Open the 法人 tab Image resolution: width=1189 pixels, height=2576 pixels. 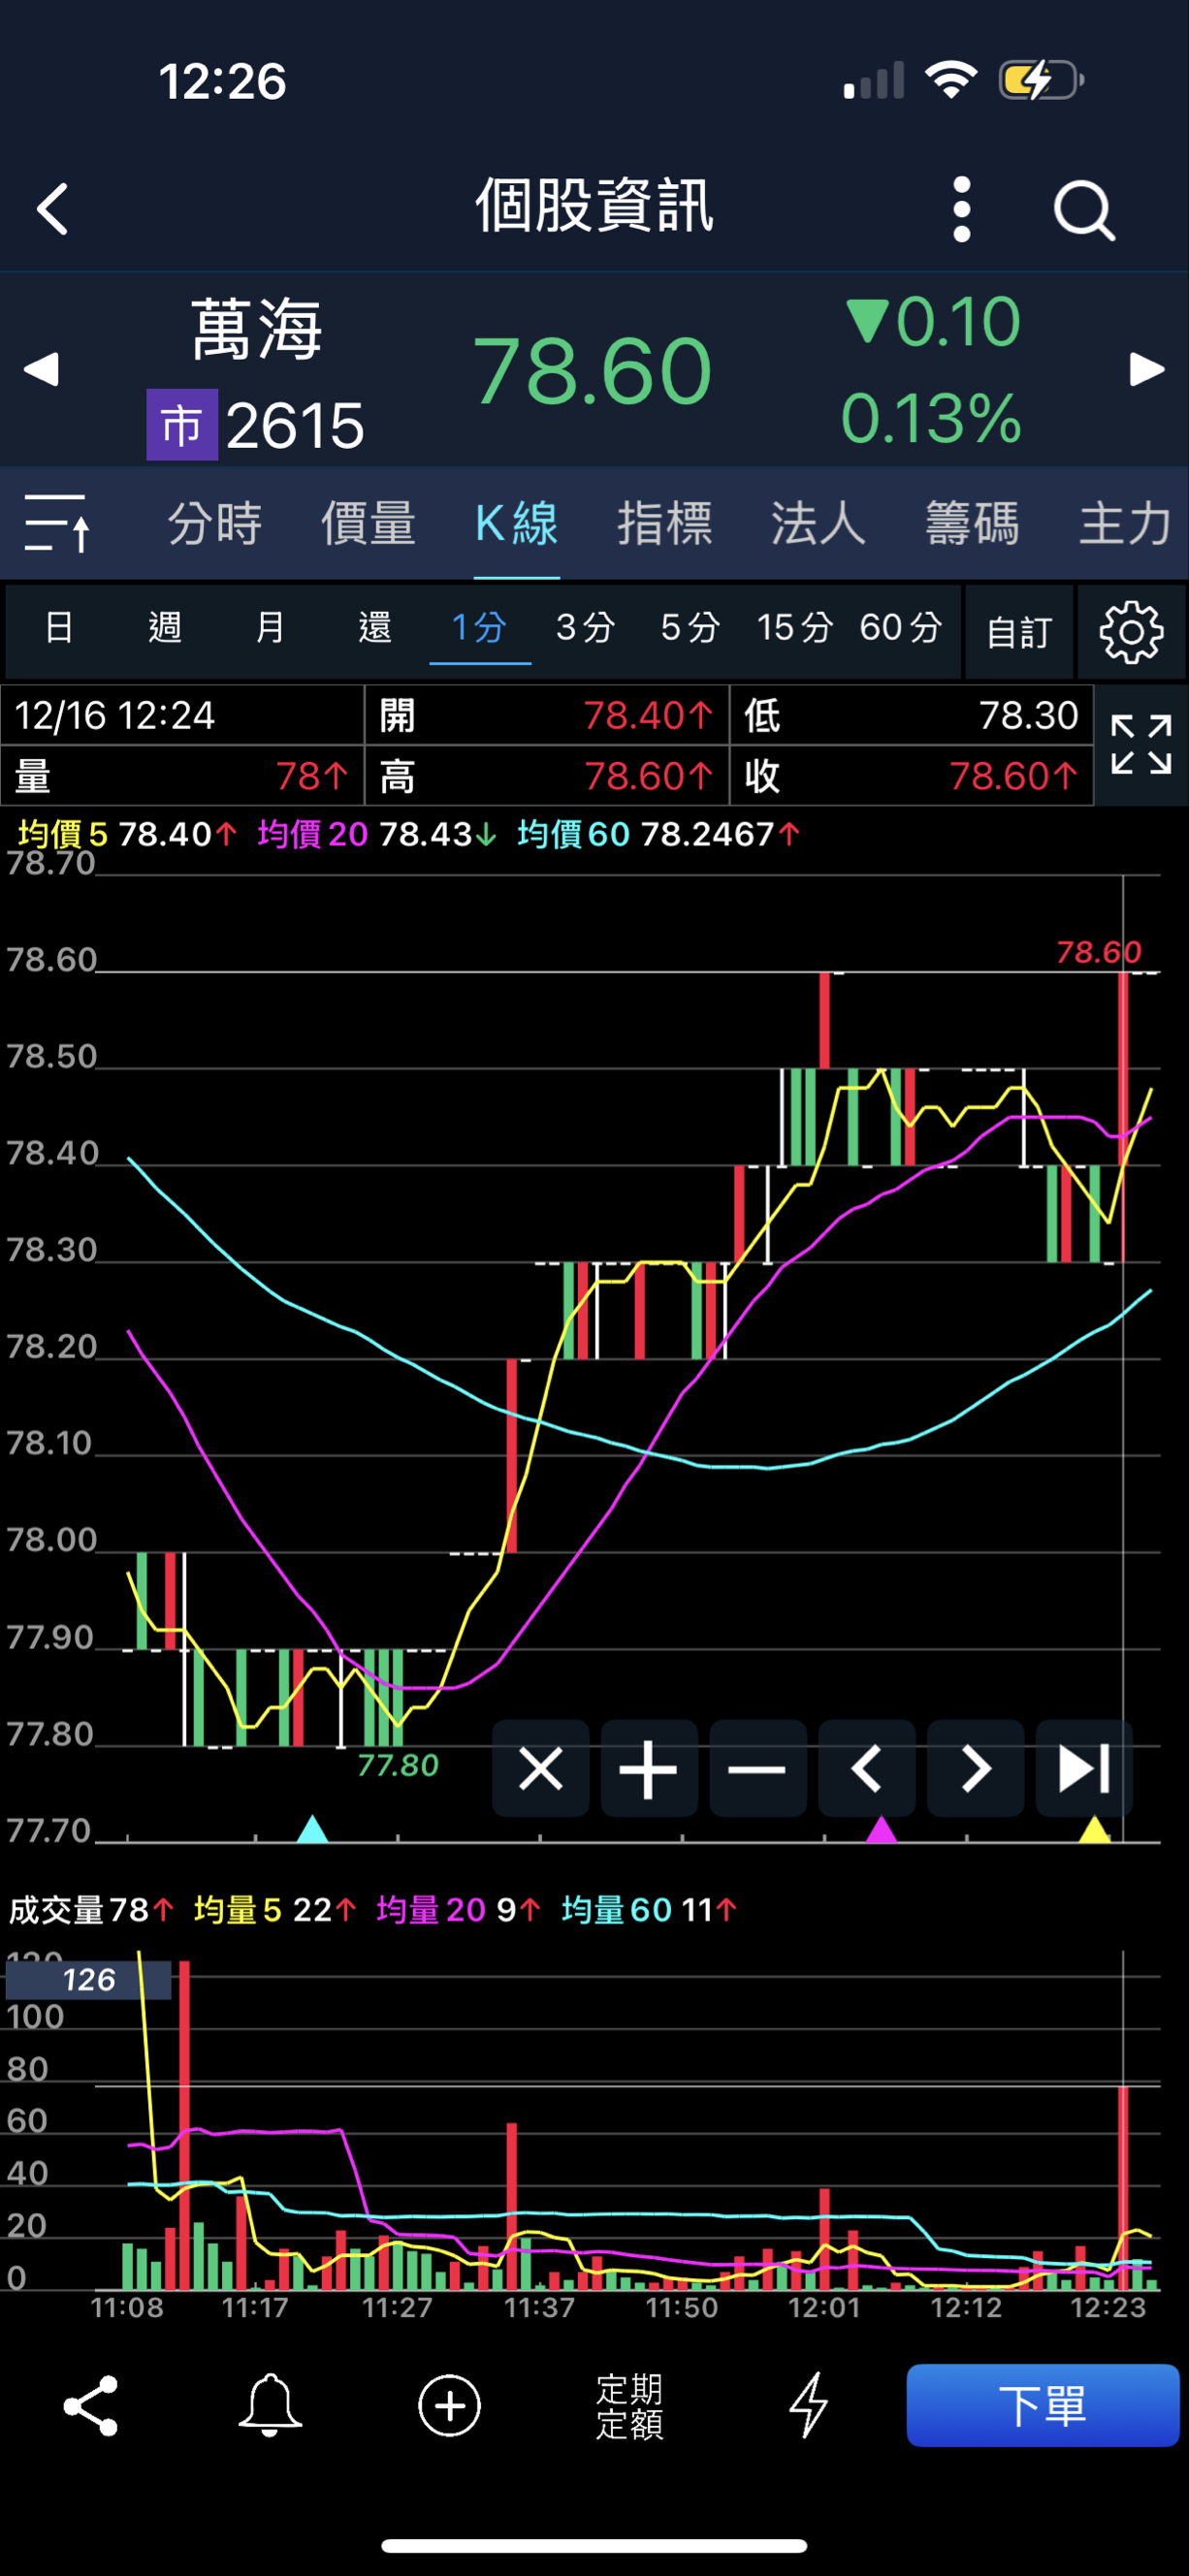coord(817,523)
